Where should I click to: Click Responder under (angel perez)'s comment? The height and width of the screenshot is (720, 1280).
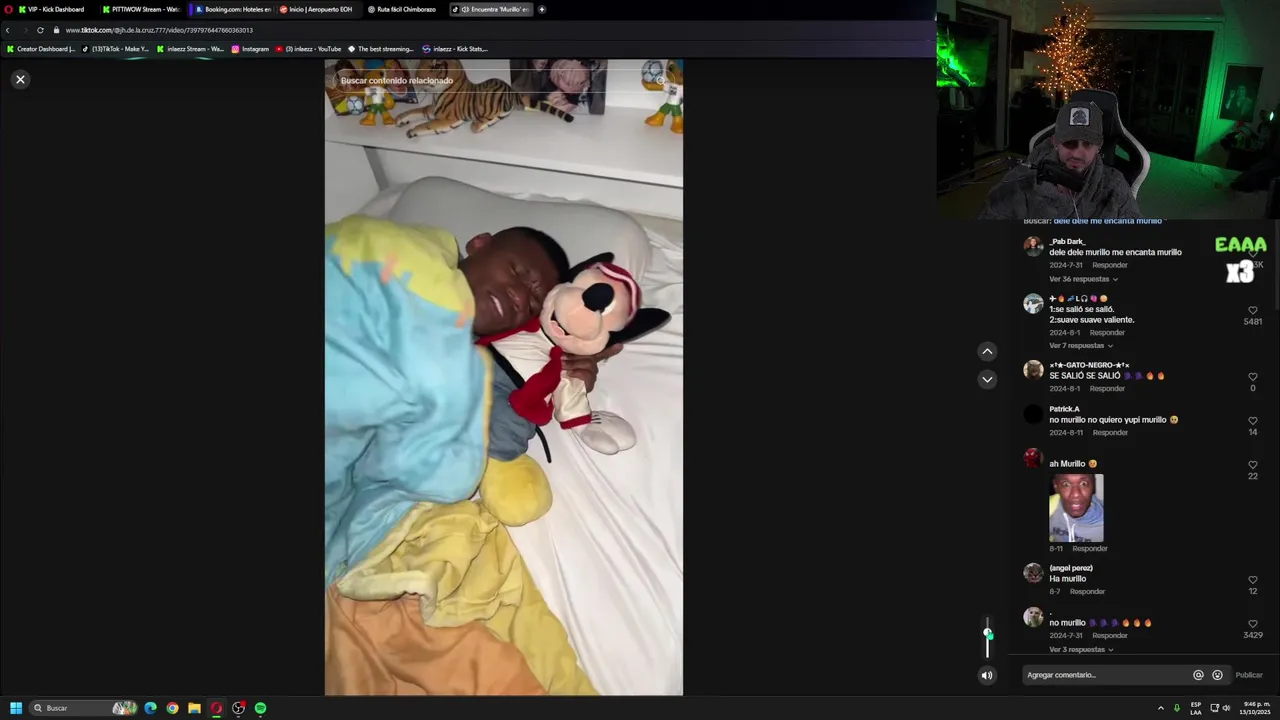pos(1087,591)
